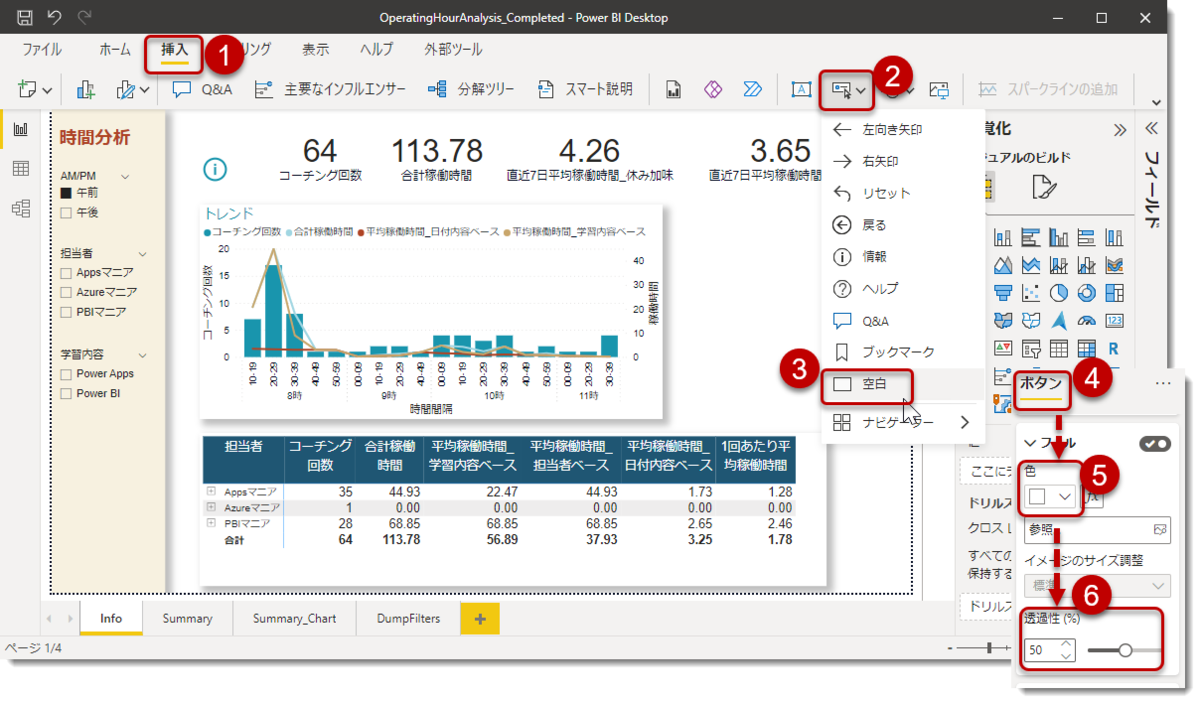1200x703 pixels.
Task: Check the Power Apps slicer checkbox
Action: click(66, 374)
